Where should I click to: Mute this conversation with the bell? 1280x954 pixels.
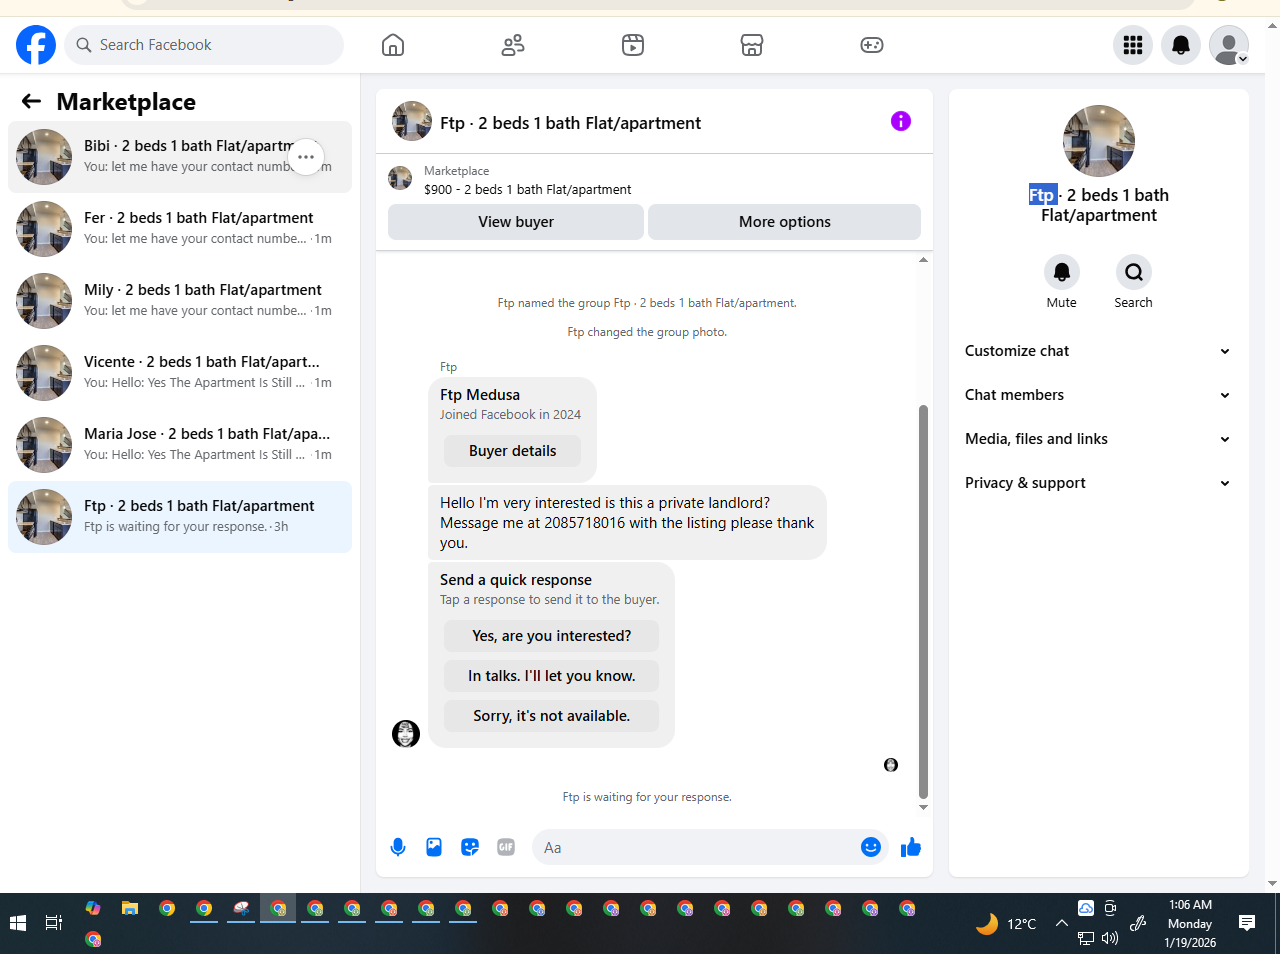(x=1062, y=272)
